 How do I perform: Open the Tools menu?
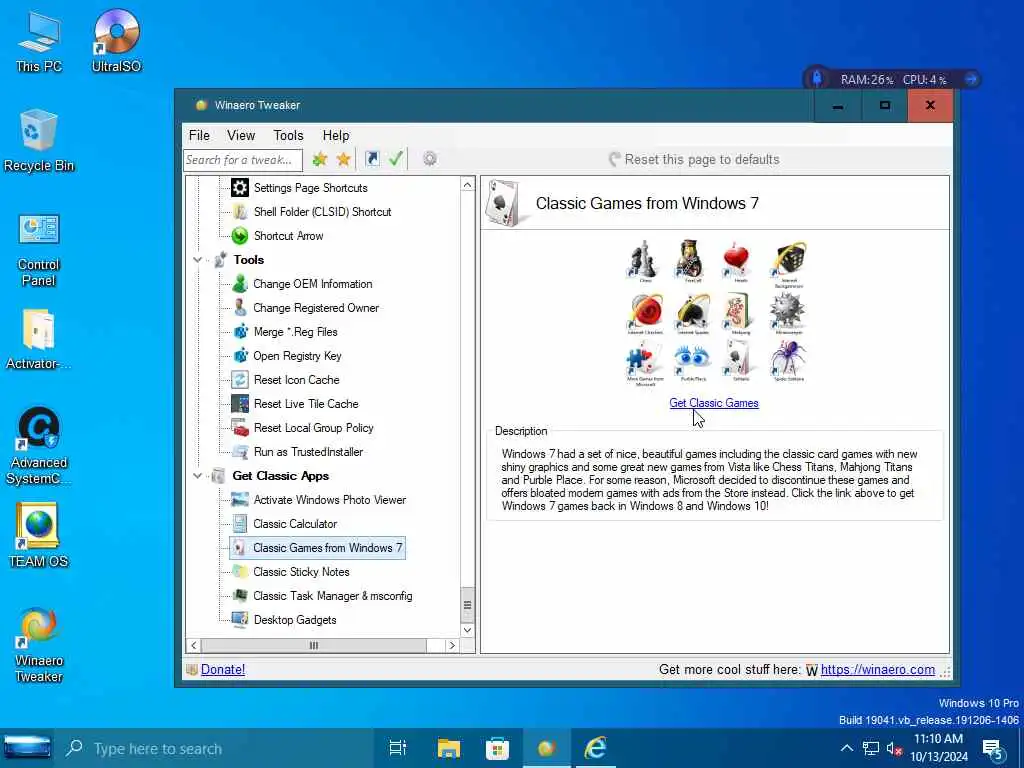(288, 135)
